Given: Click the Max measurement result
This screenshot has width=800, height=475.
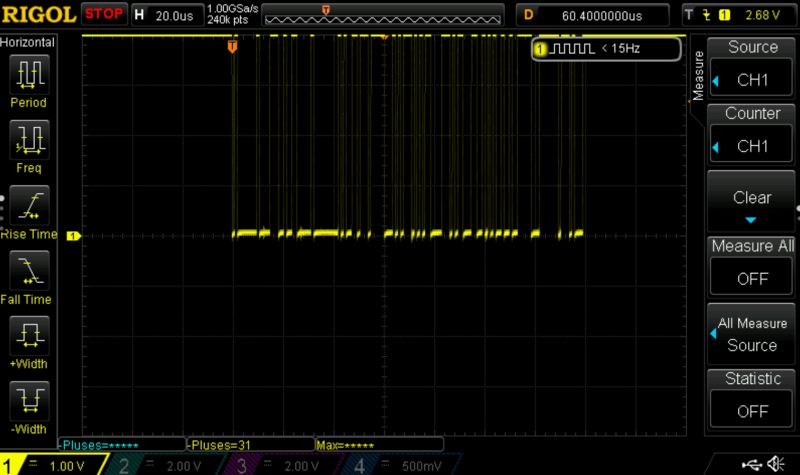Looking at the screenshot, I should 379,445.
